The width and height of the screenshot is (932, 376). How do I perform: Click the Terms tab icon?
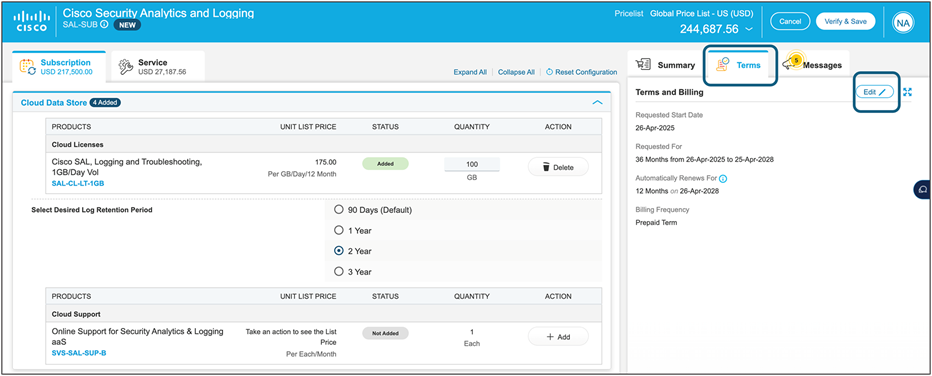[723, 64]
